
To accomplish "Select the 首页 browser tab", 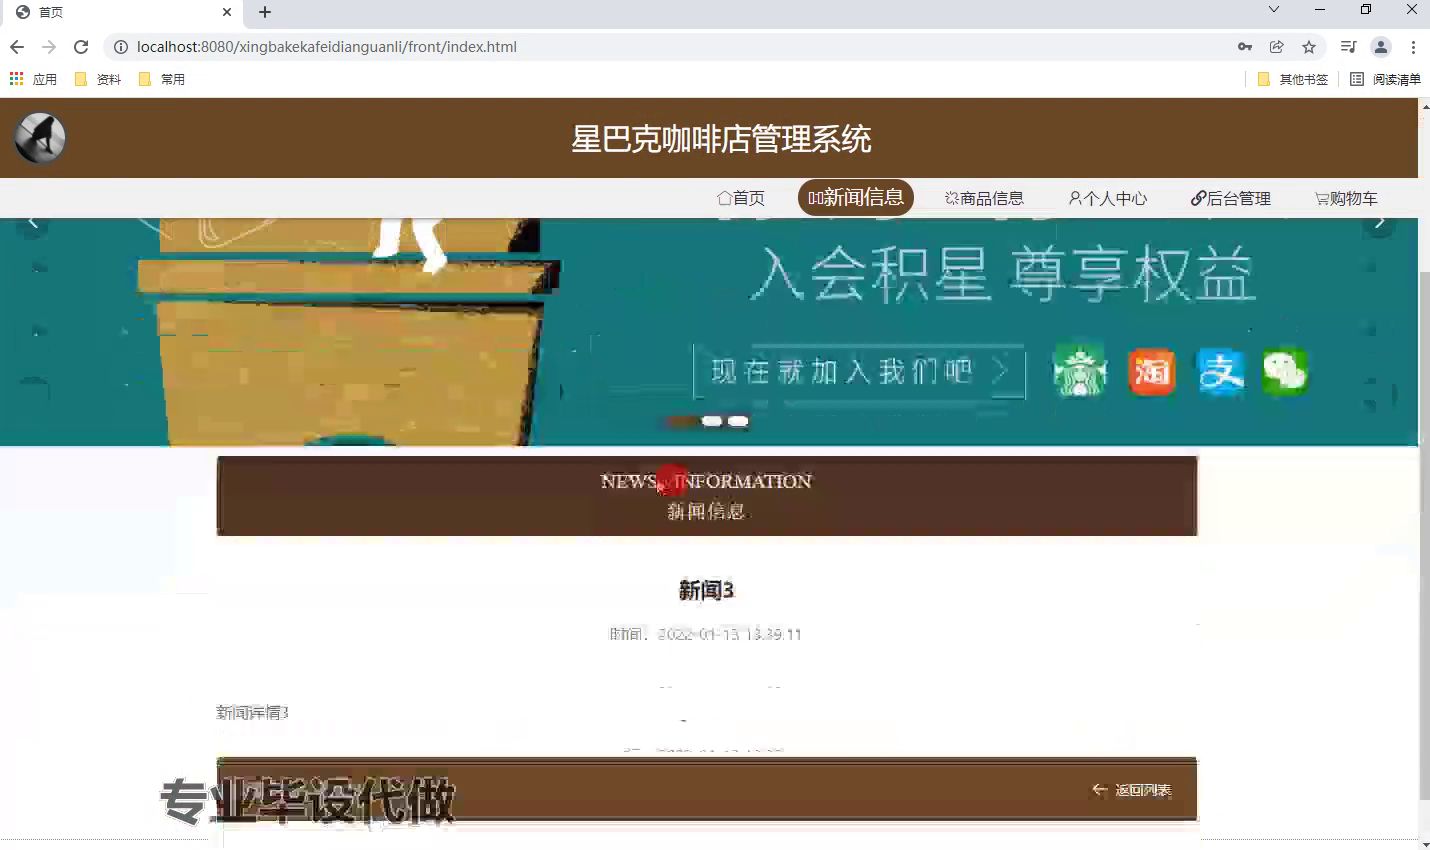I will 120,12.
